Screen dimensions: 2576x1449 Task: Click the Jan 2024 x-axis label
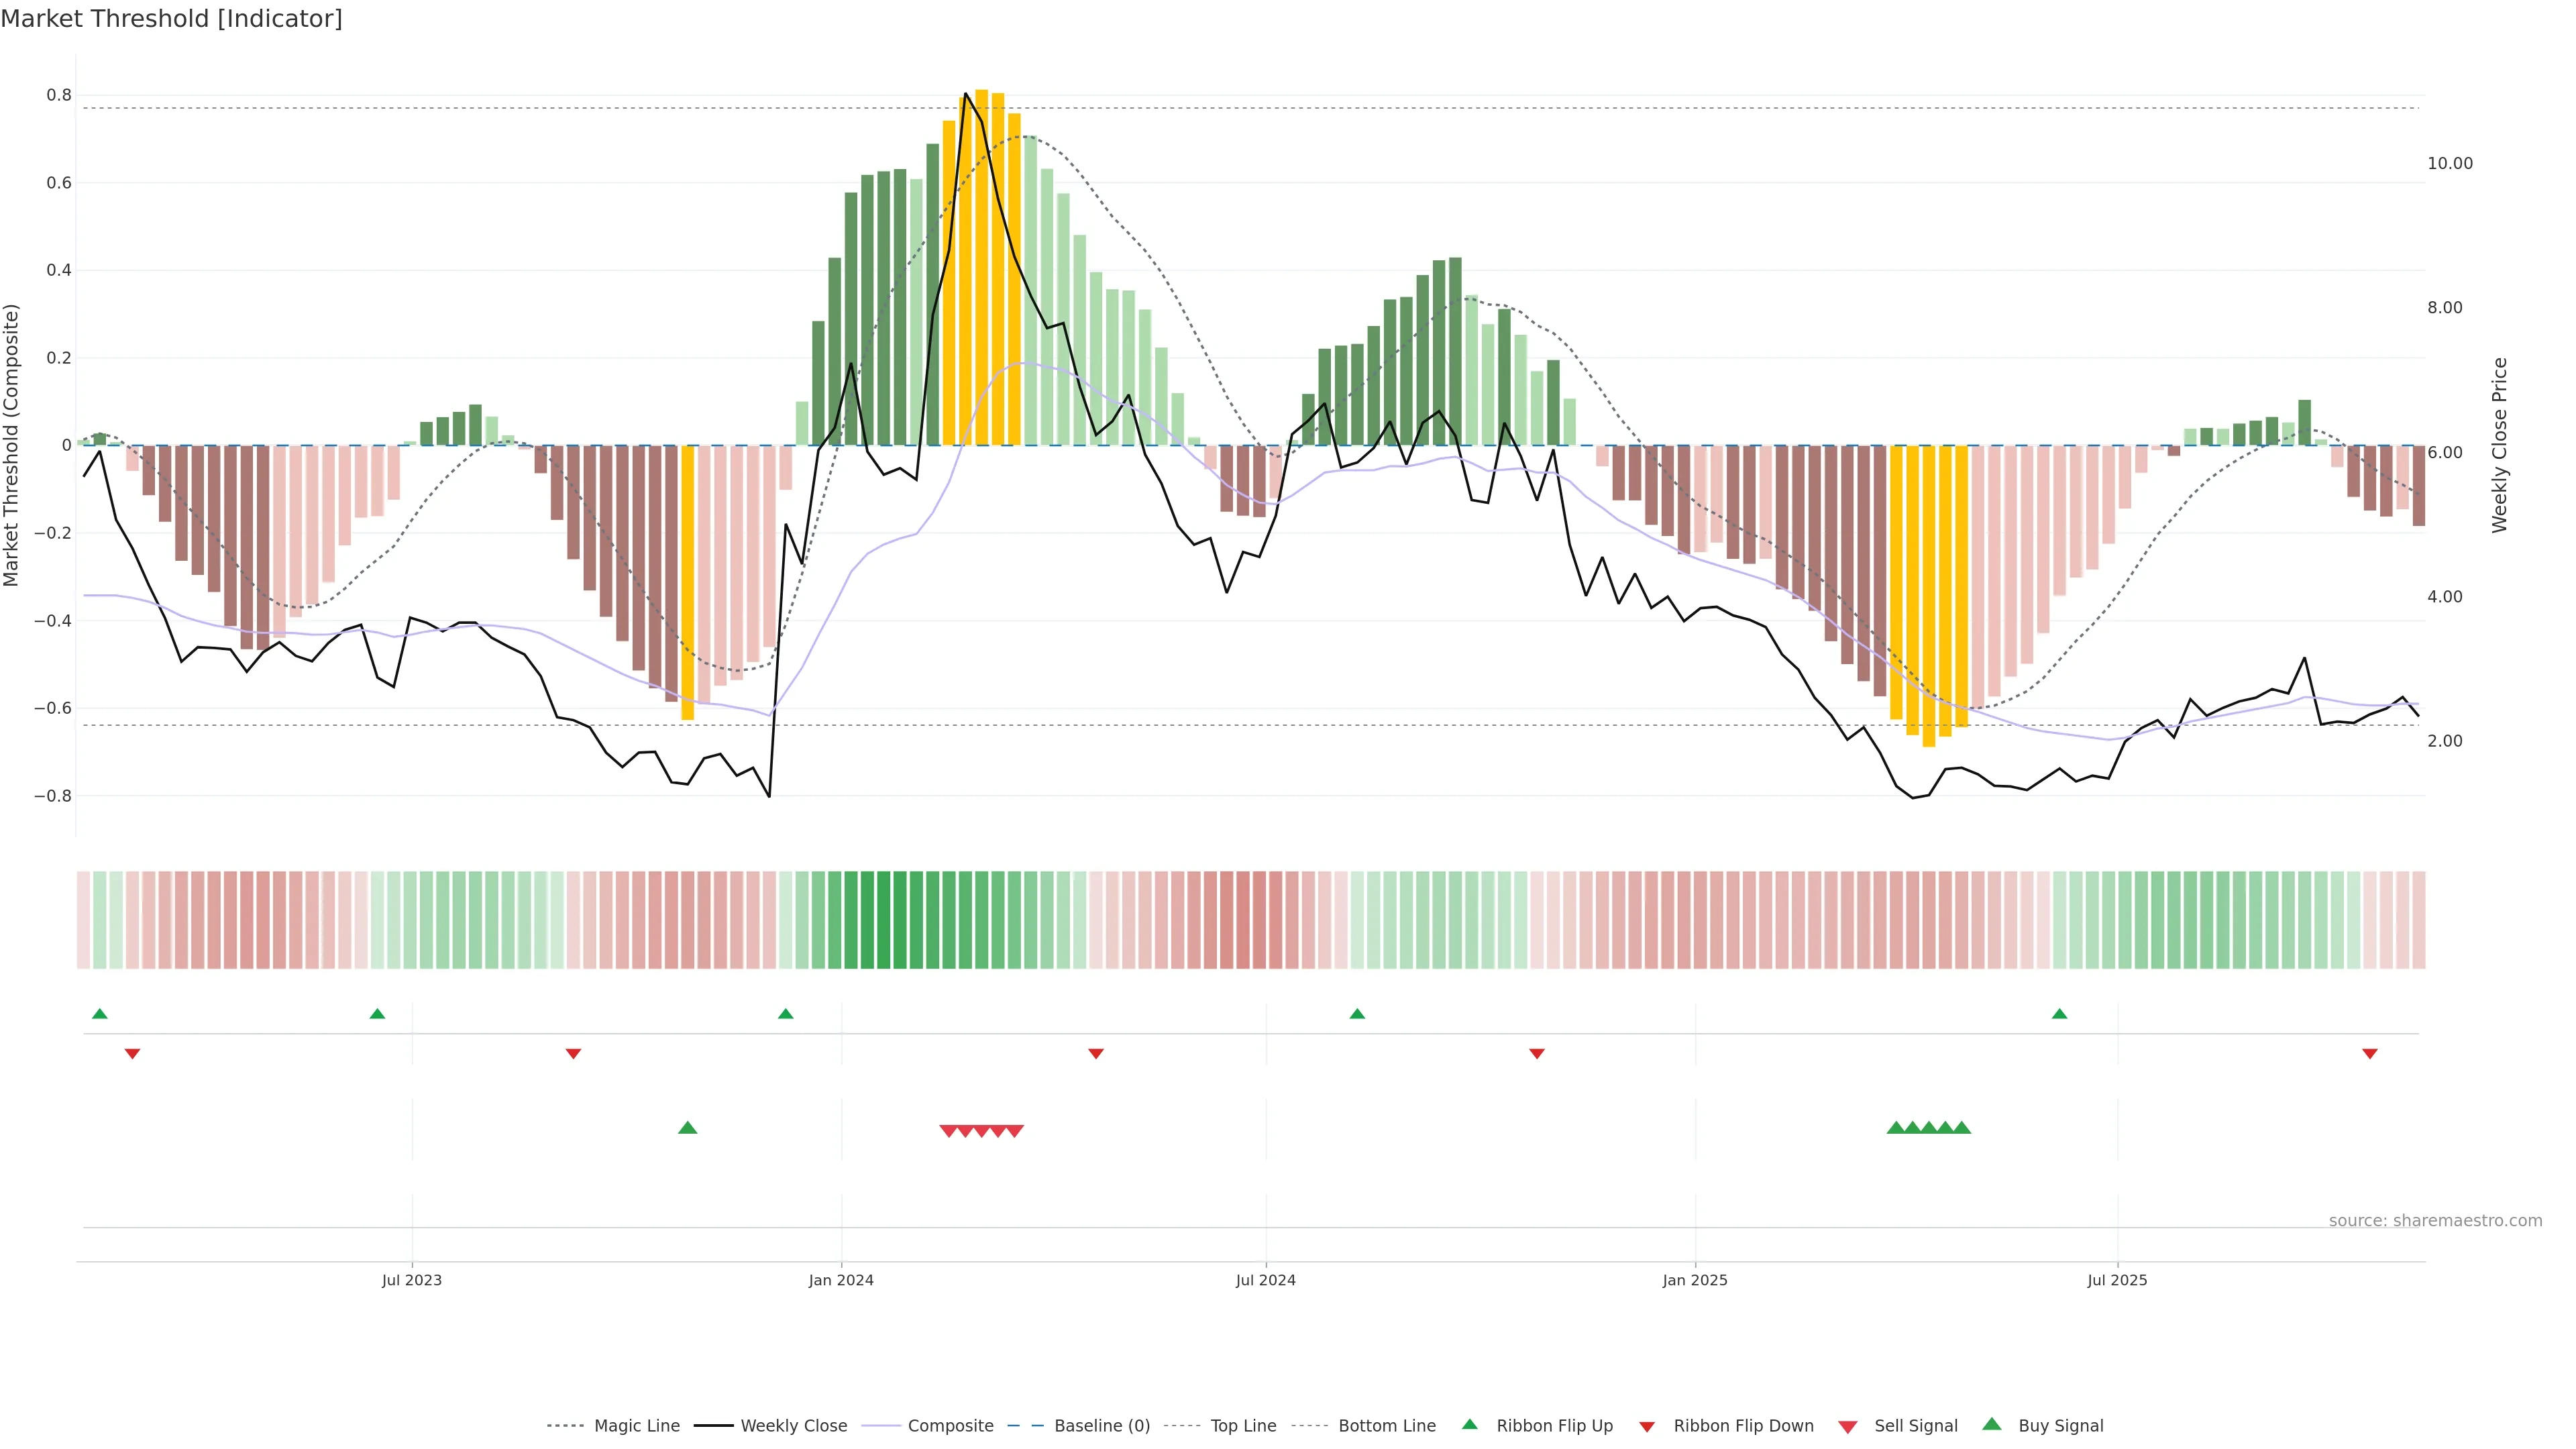point(841,1280)
